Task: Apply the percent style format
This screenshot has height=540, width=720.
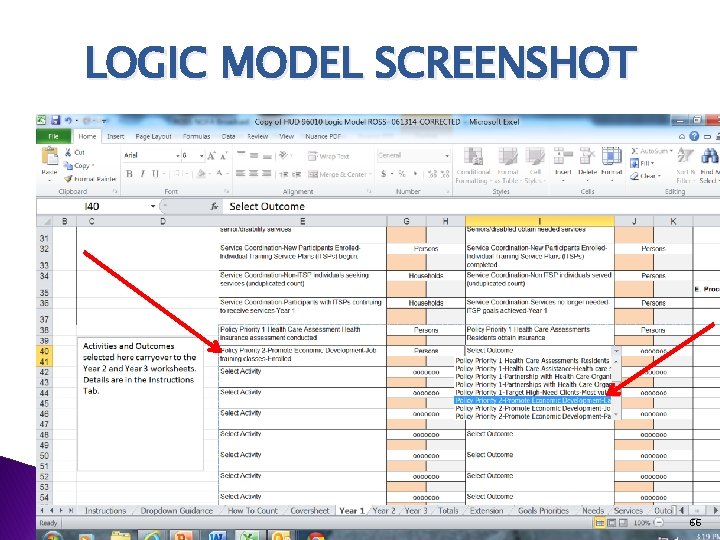Action: 402,174
